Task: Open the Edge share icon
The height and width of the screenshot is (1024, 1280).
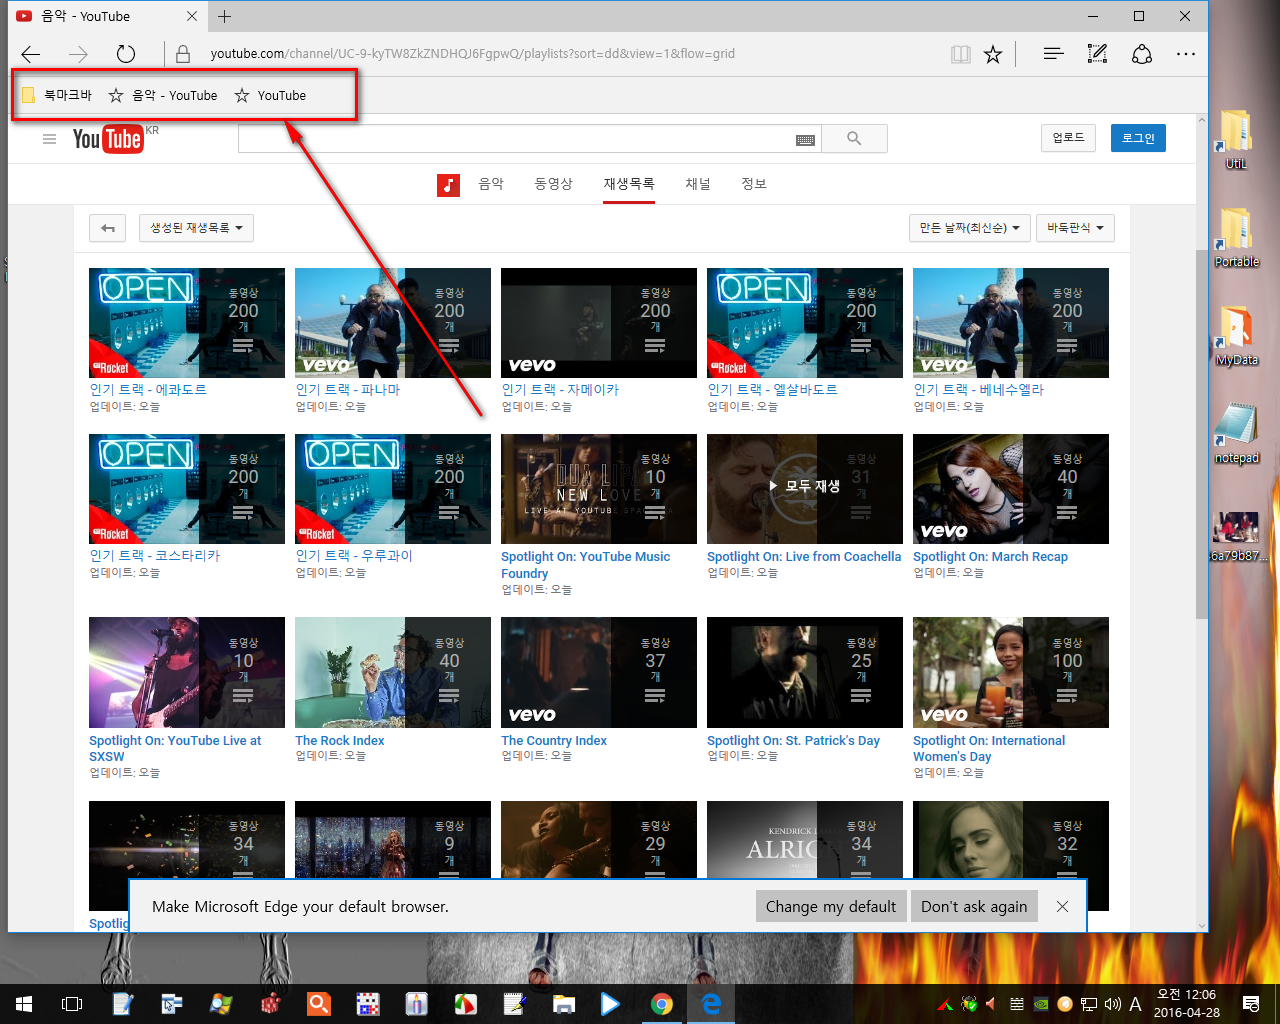Action: click(x=1142, y=54)
